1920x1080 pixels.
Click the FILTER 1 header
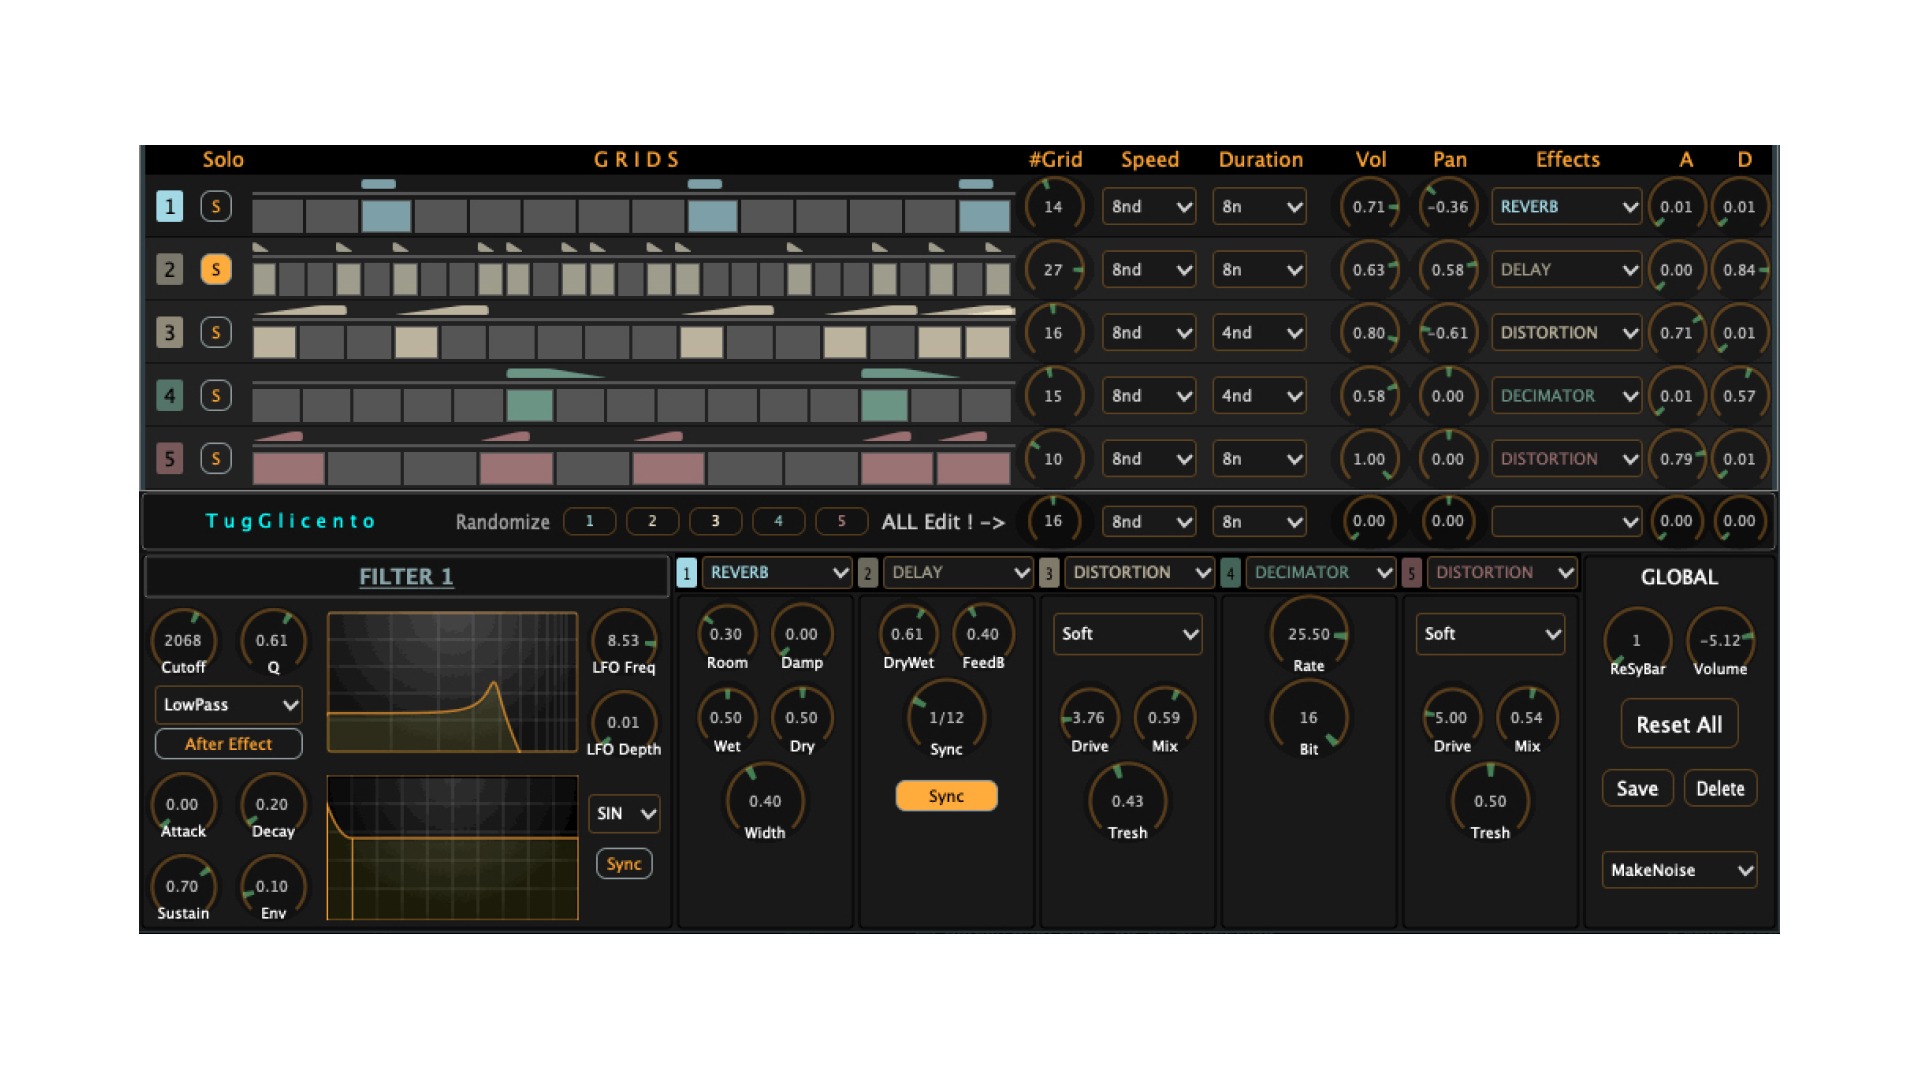(406, 576)
